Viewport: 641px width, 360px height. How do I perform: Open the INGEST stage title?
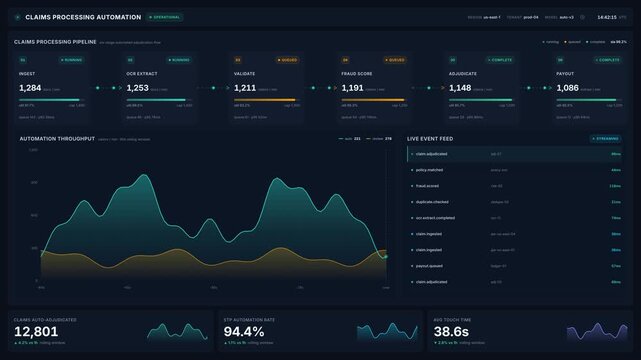click(27, 74)
